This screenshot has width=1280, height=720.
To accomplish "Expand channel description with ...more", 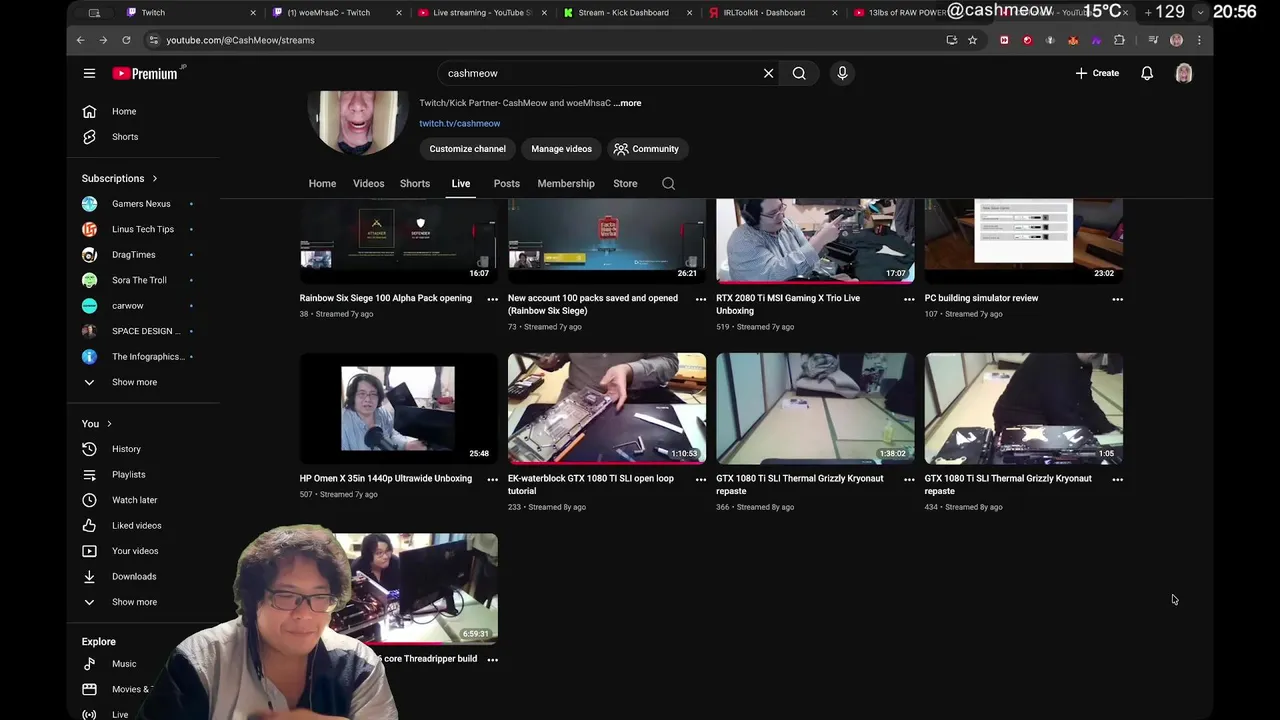I will point(628,103).
